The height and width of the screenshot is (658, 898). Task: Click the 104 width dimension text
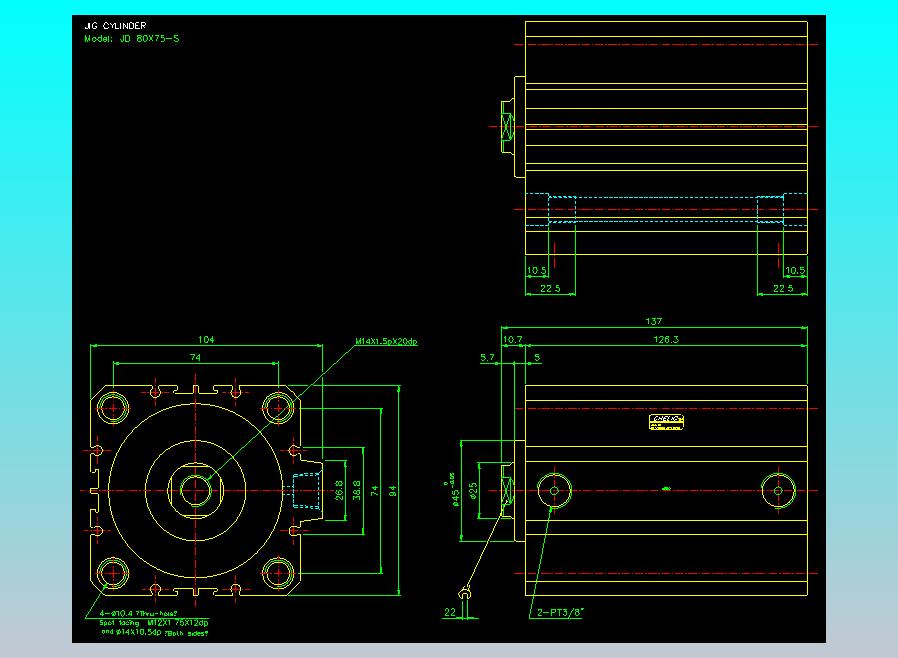[206, 340]
